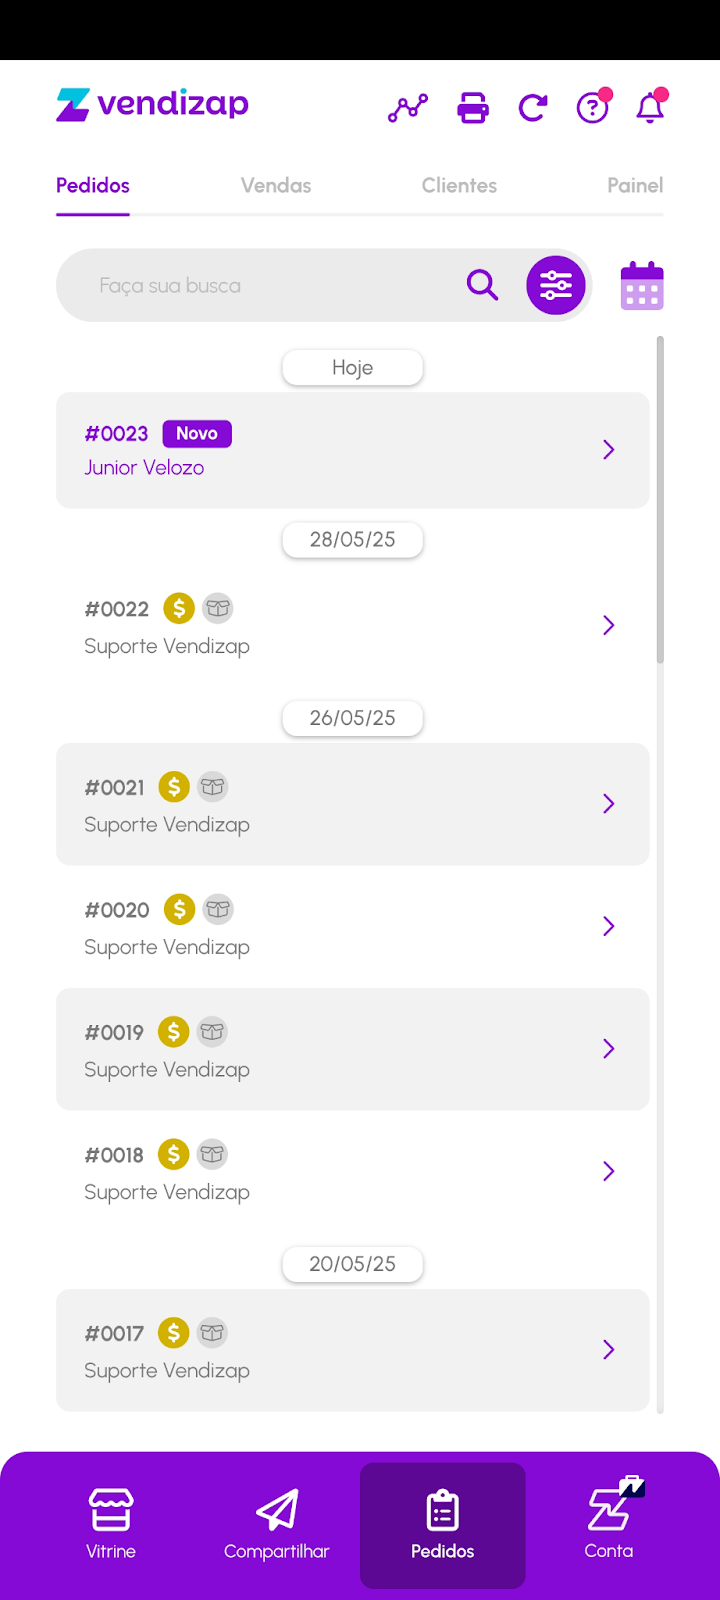Refresh the orders list

pos(532,107)
